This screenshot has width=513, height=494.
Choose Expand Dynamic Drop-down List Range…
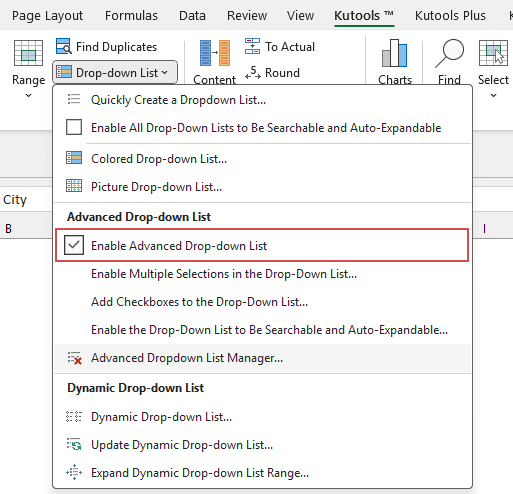(263, 473)
